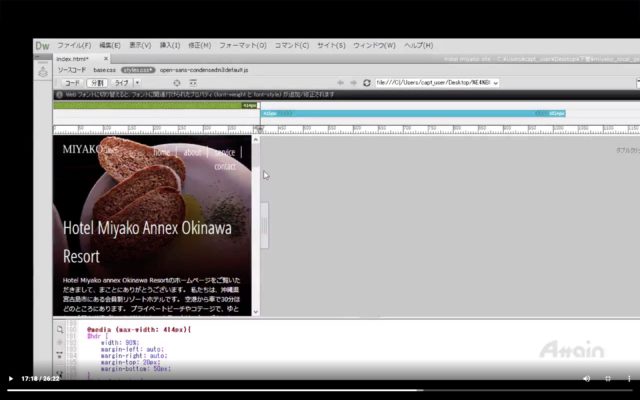640x400 pixels.
Task: Open the ファイル(F) menu
Action: (x=74, y=45)
